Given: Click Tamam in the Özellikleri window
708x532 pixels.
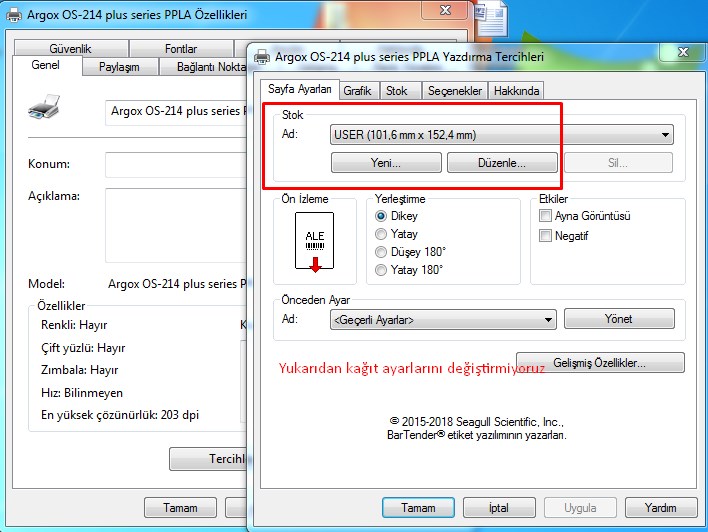Looking at the screenshot, I should point(180,508).
